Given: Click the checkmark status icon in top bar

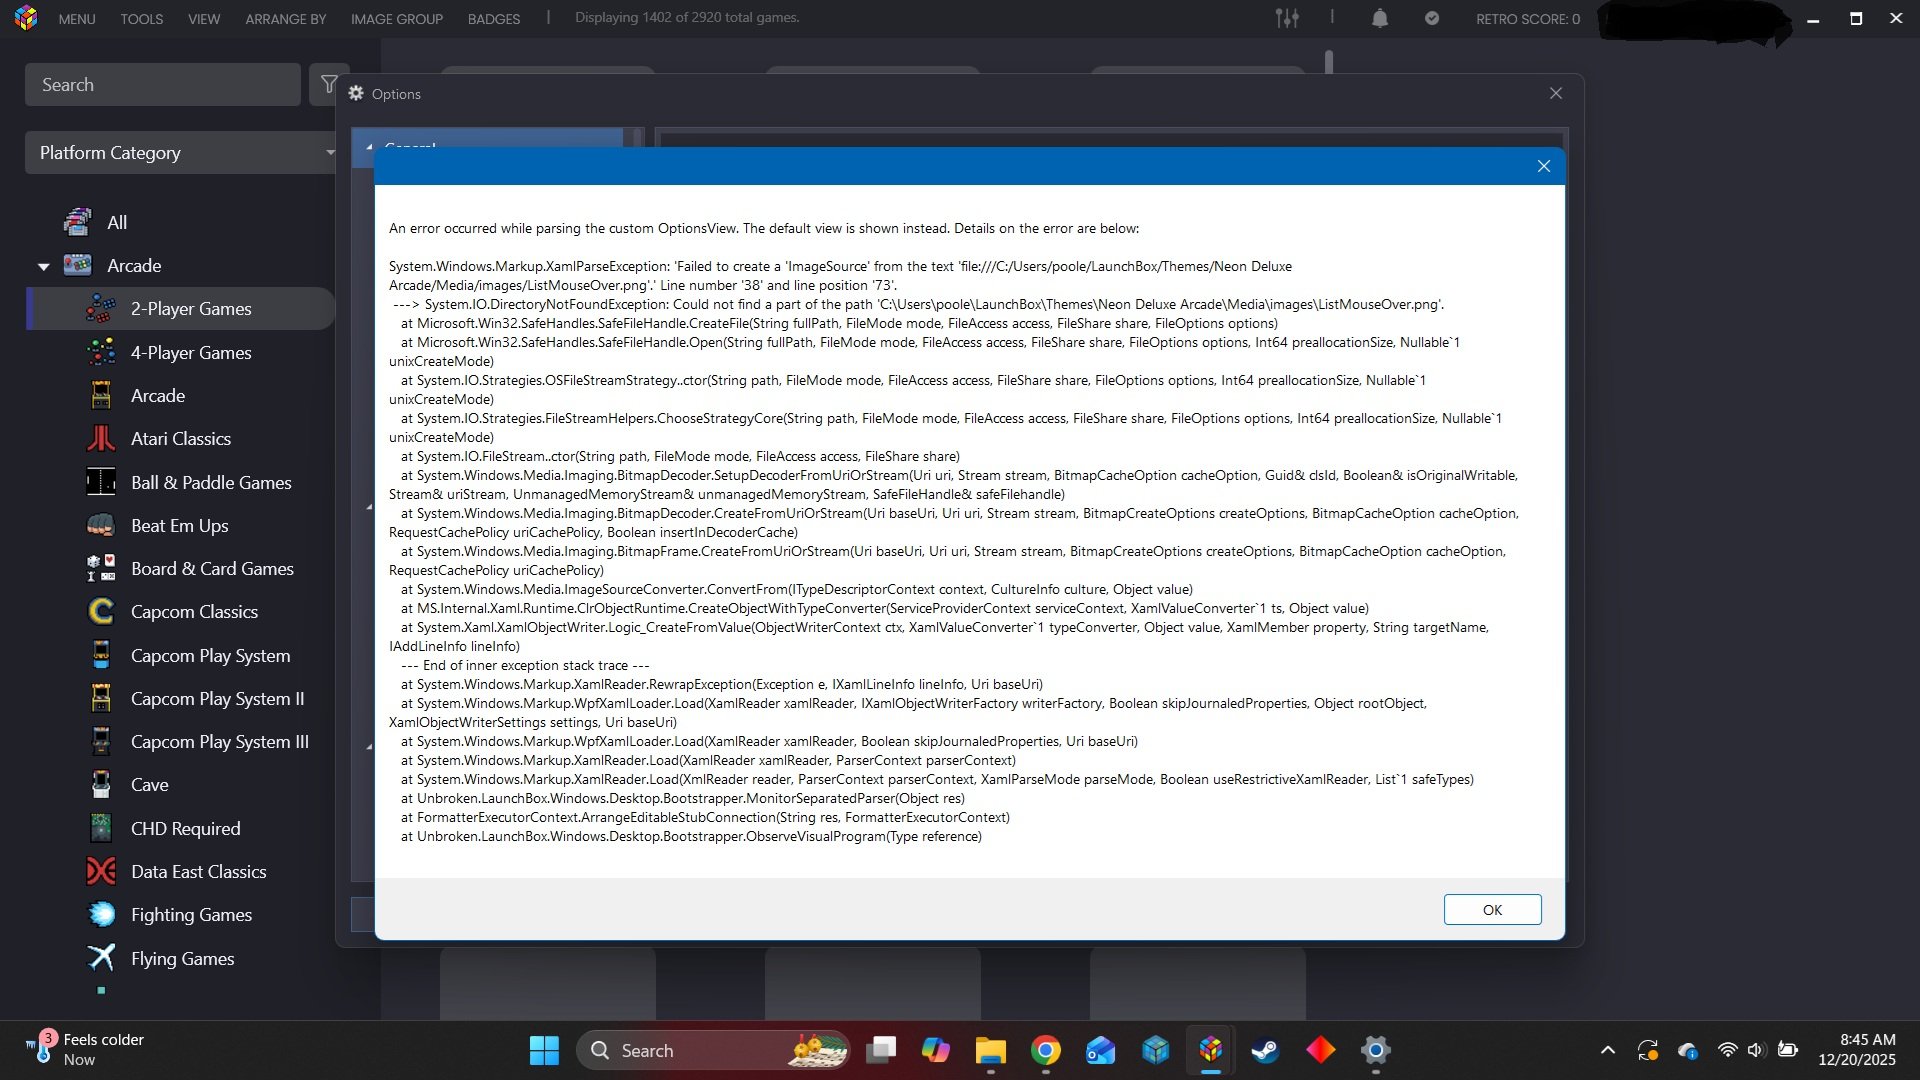Looking at the screenshot, I should coord(1432,18).
